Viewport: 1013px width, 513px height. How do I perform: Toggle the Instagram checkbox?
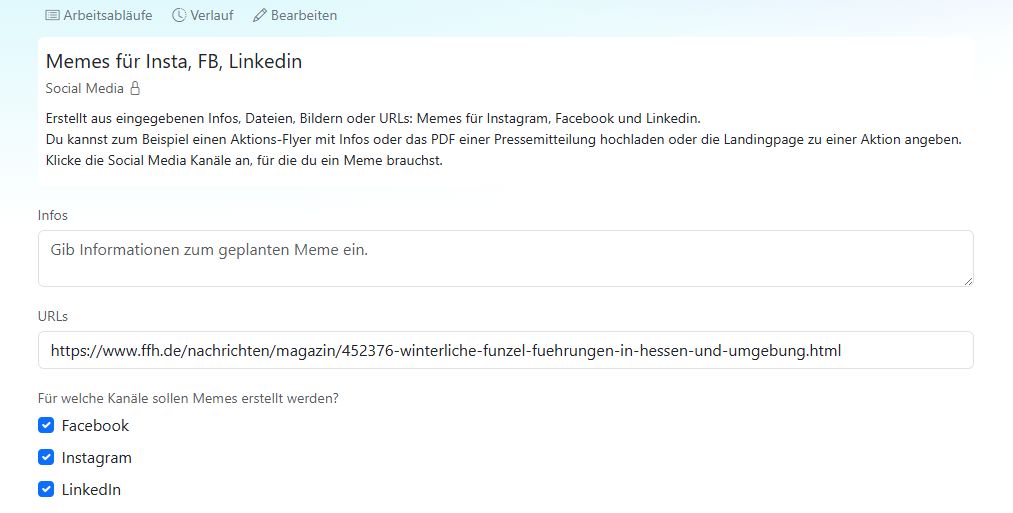(46, 458)
